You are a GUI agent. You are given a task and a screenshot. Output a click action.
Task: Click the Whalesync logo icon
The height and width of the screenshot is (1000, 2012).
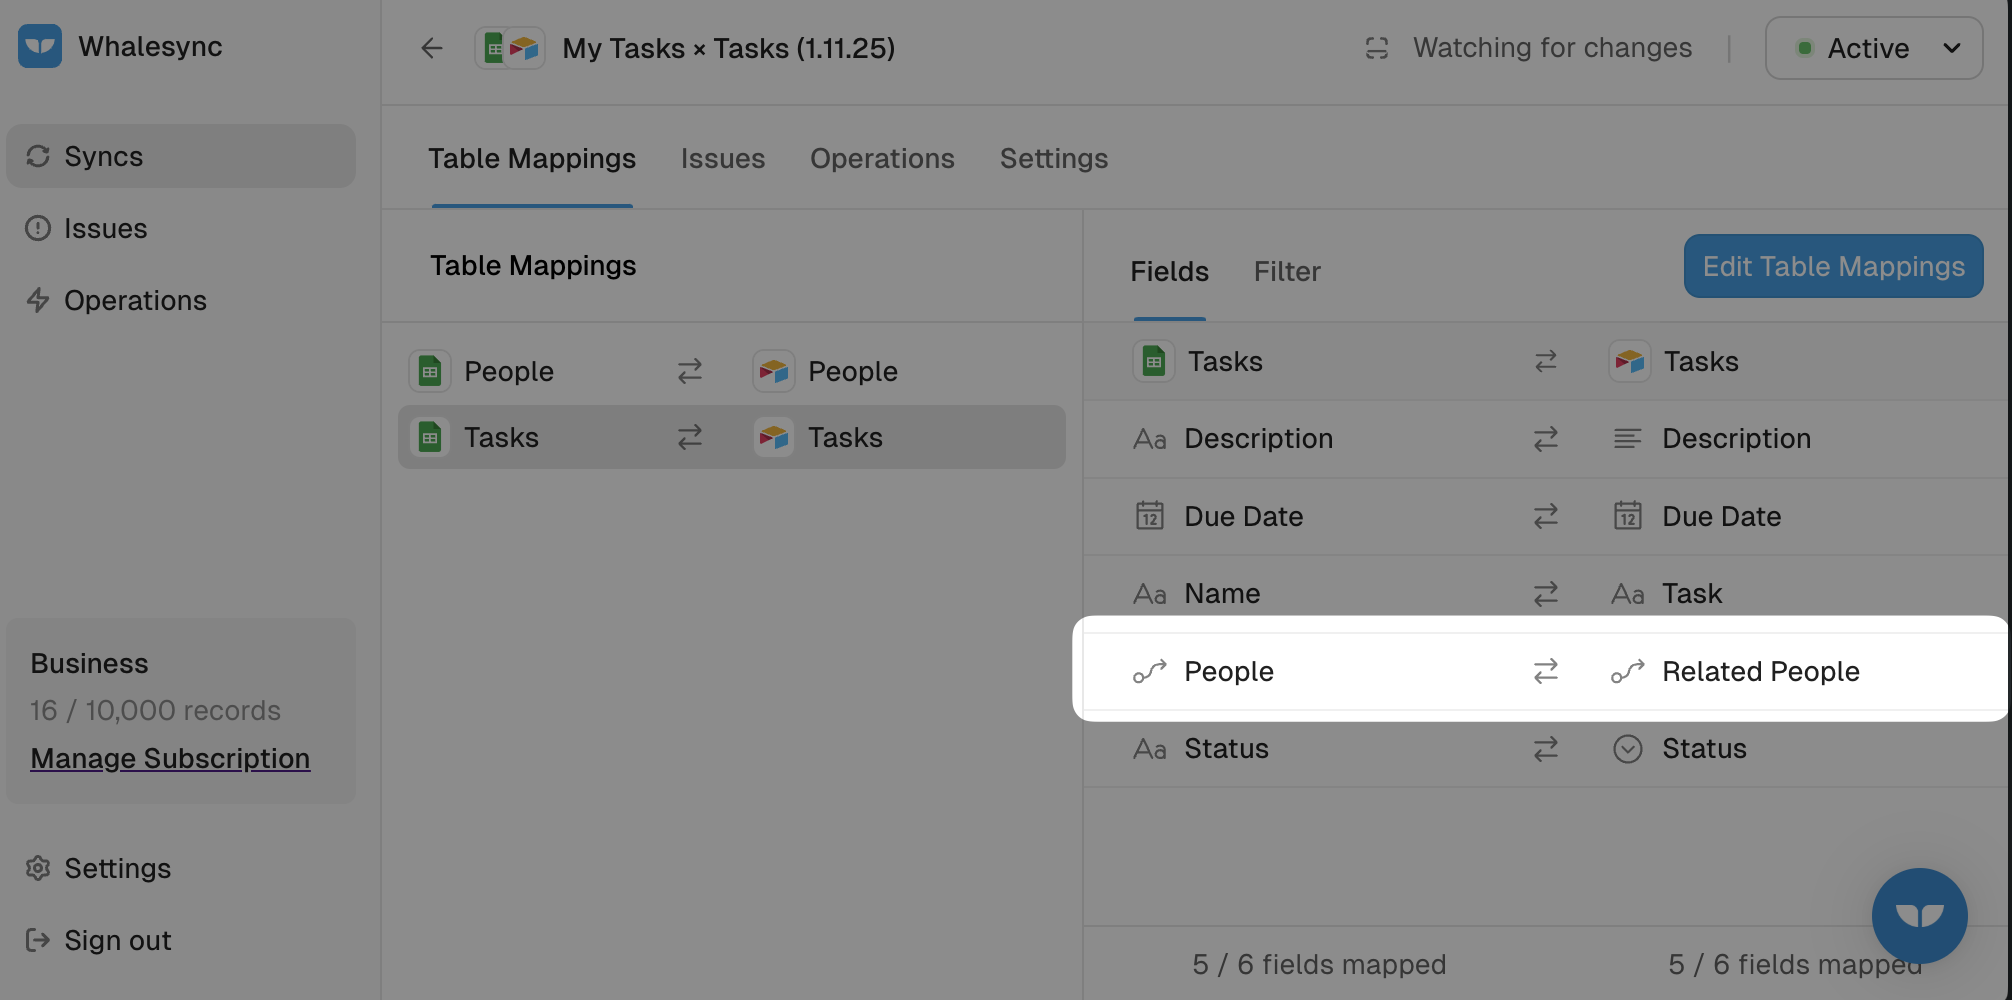(x=40, y=47)
